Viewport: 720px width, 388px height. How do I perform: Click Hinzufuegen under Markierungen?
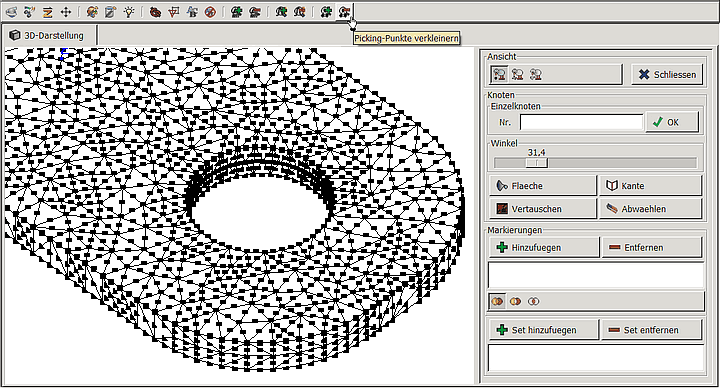[x=544, y=247]
